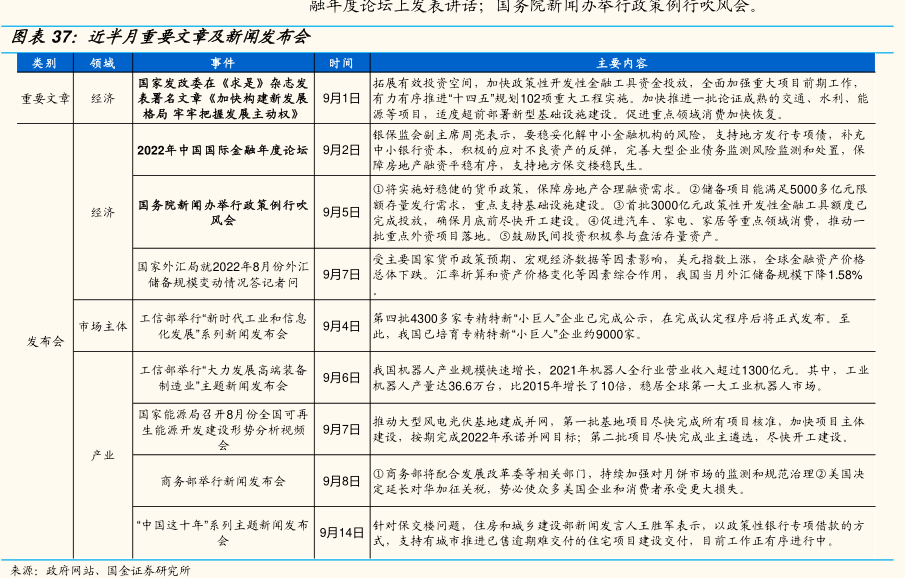This screenshot has height=578, width=905.
Task: Click the "9月14日" date cell
Action: click(x=341, y=532)
